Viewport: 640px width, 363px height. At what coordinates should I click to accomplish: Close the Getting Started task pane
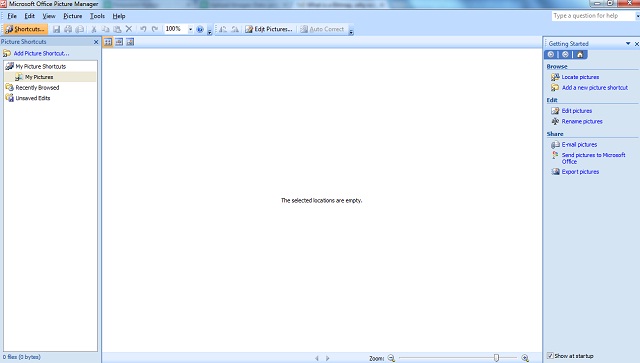tap(636, 43)
